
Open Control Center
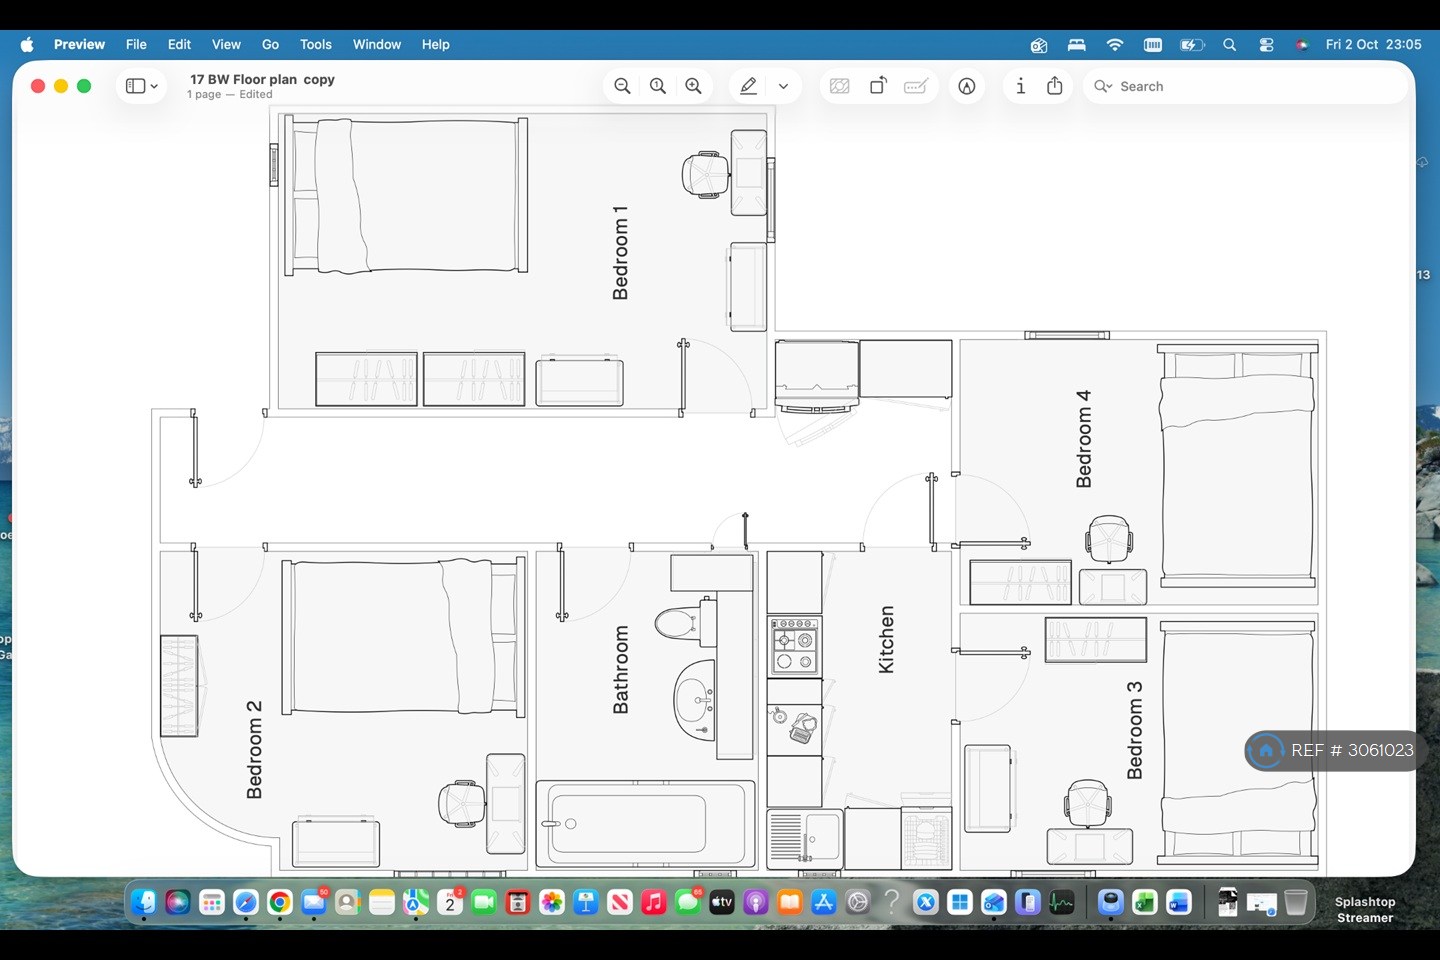point(1267,44)
